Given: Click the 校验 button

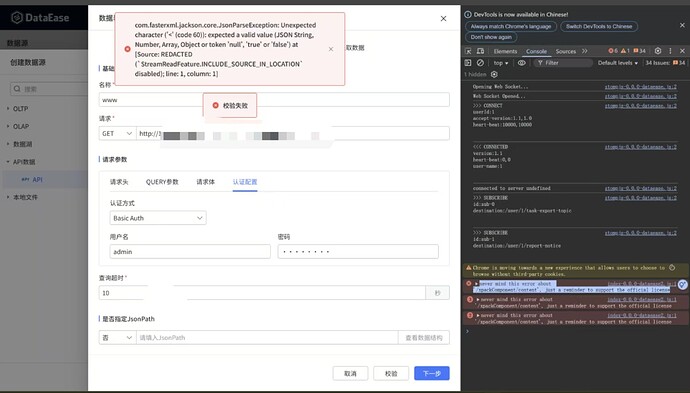Looking at the screenshot, I should pos(391,373).
